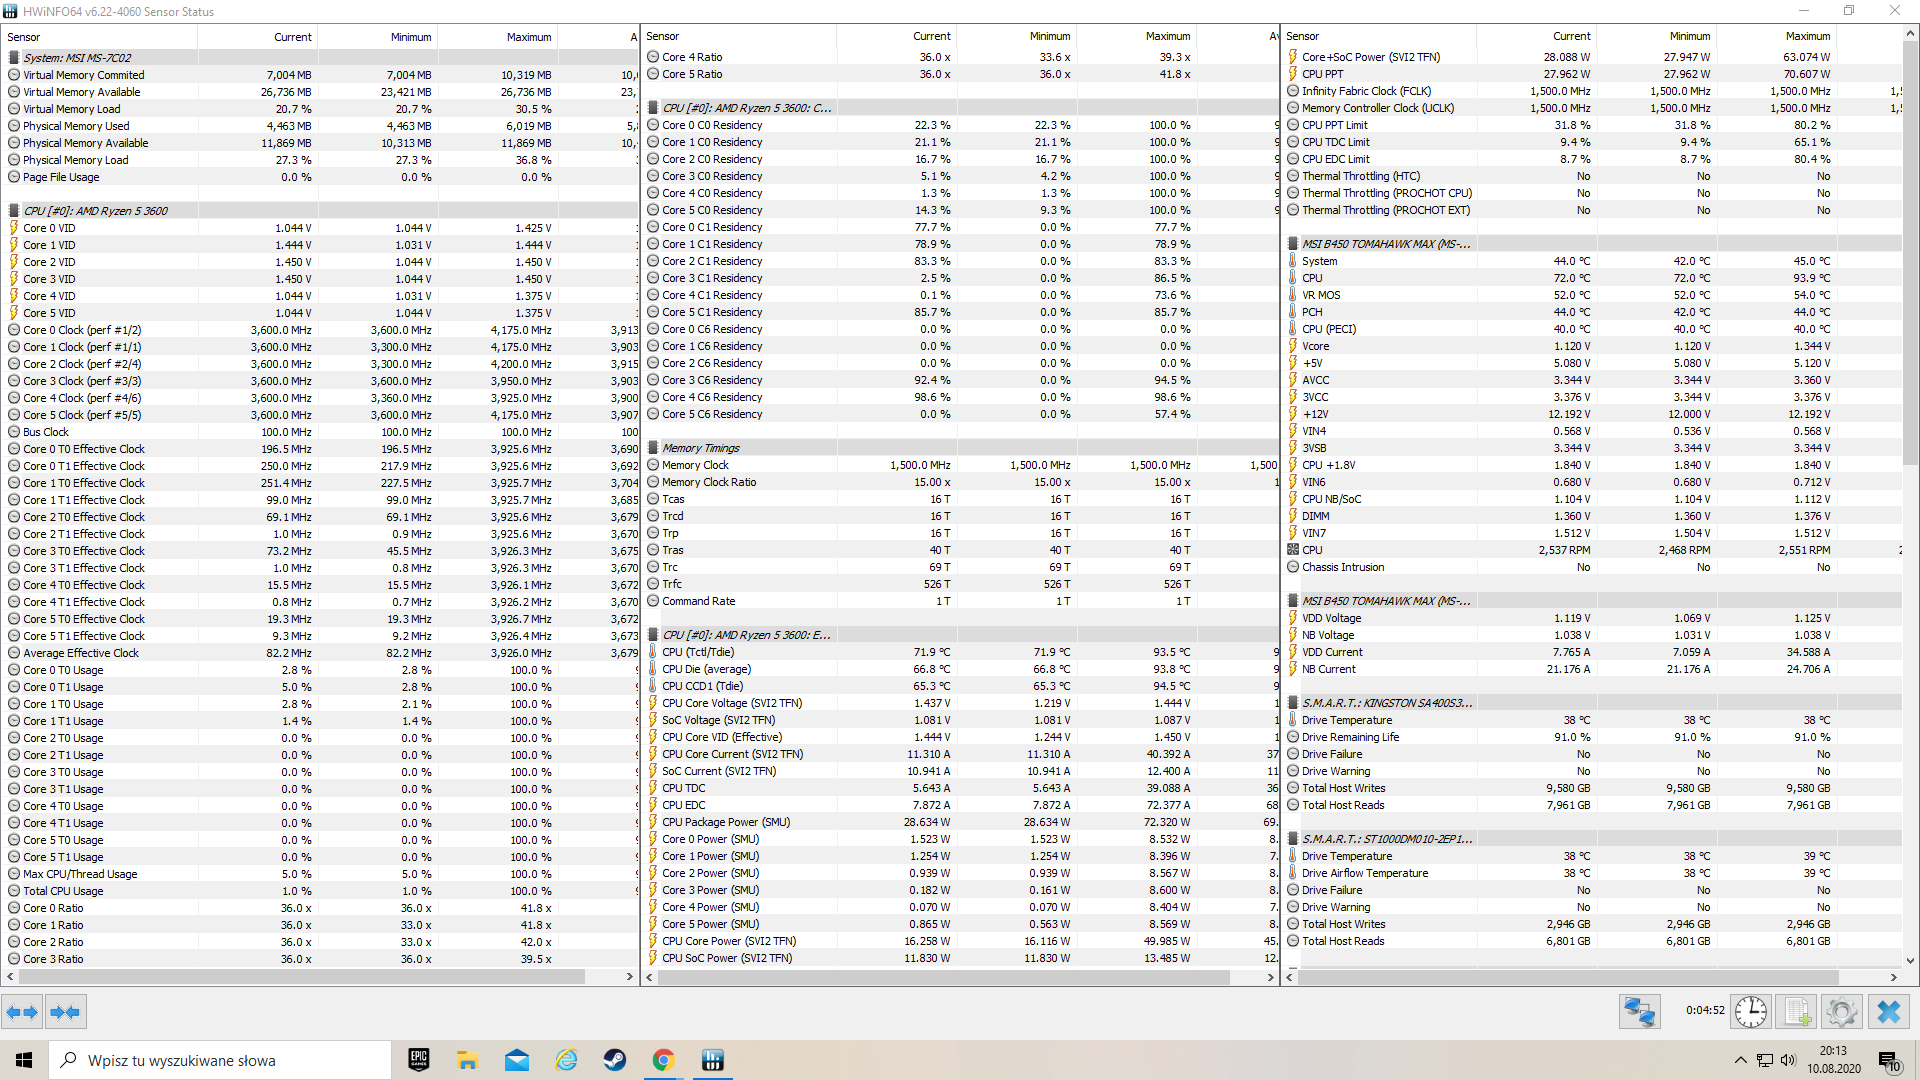Launch Epic Games from the taskbar
Screen dimensions: 1920x1080
(x=419, y=1060)
